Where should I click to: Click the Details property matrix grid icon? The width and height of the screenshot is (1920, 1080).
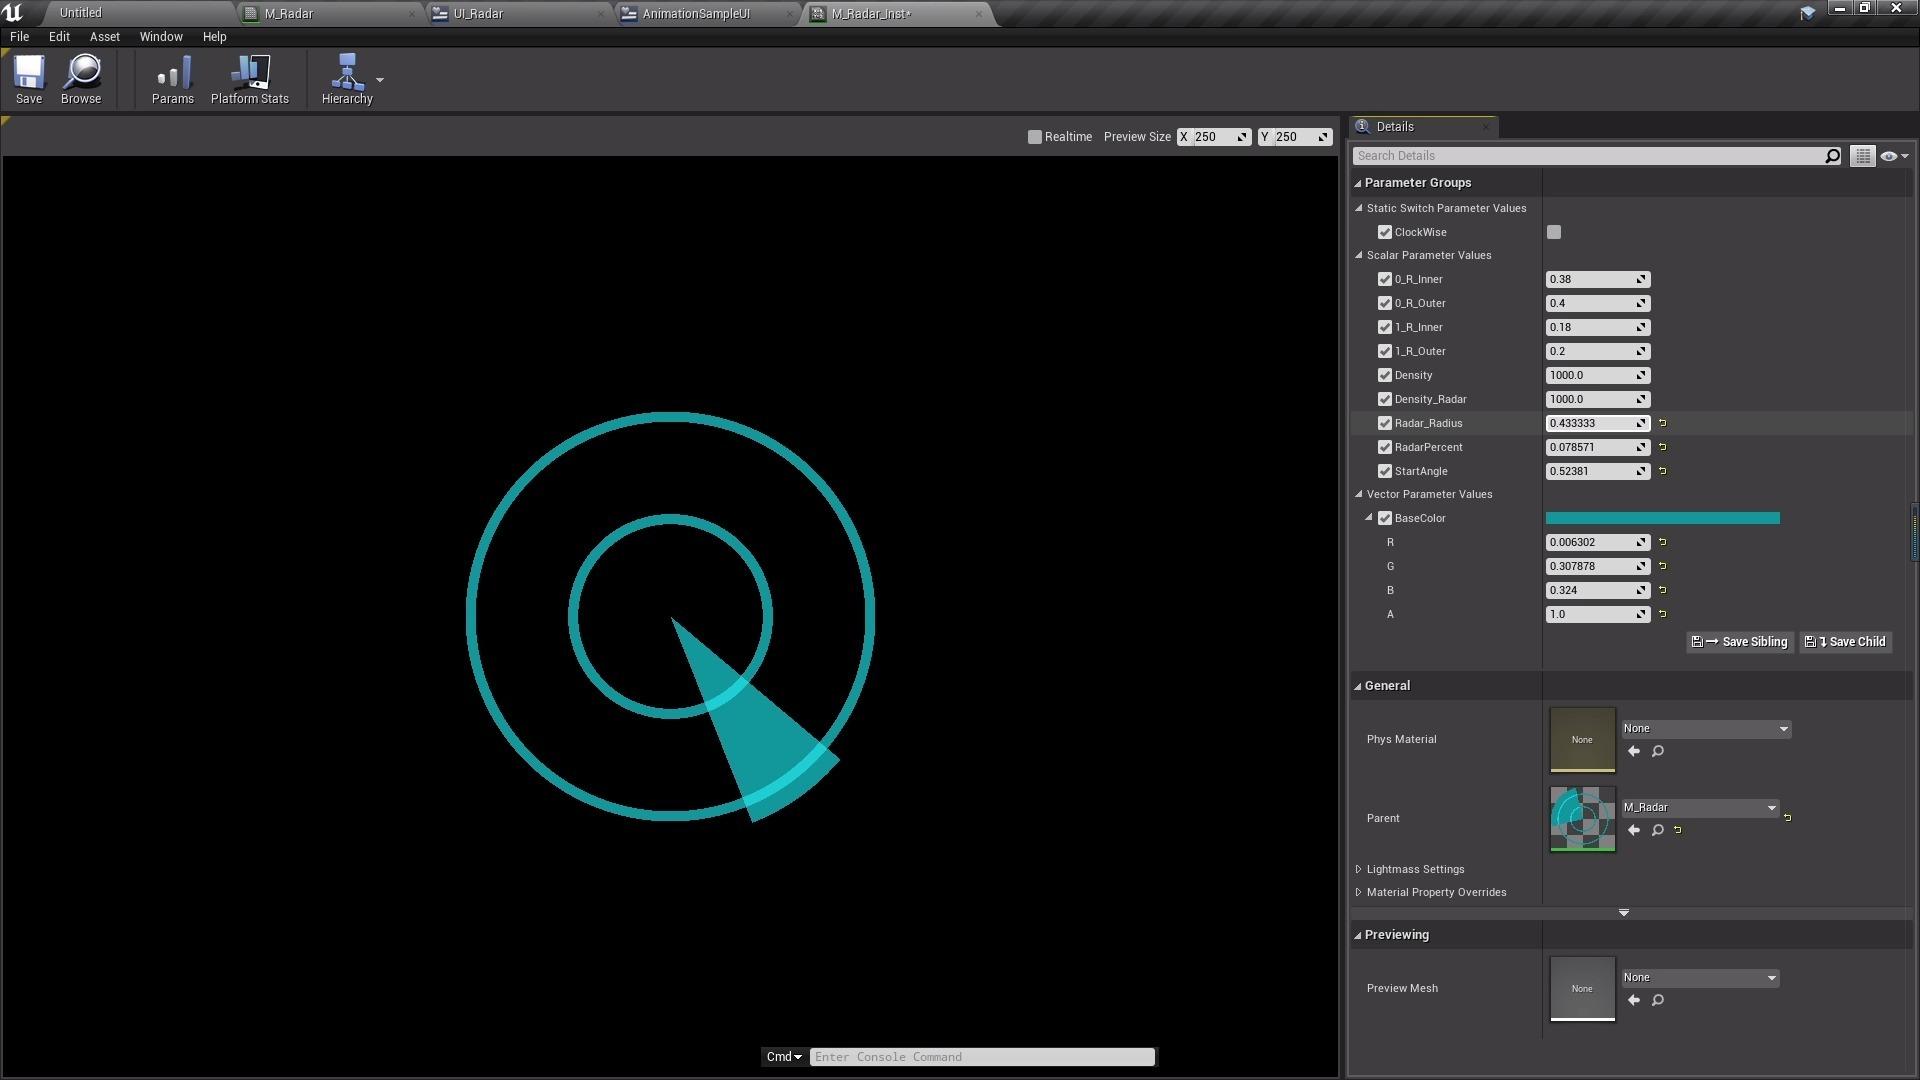point(1862,156)
